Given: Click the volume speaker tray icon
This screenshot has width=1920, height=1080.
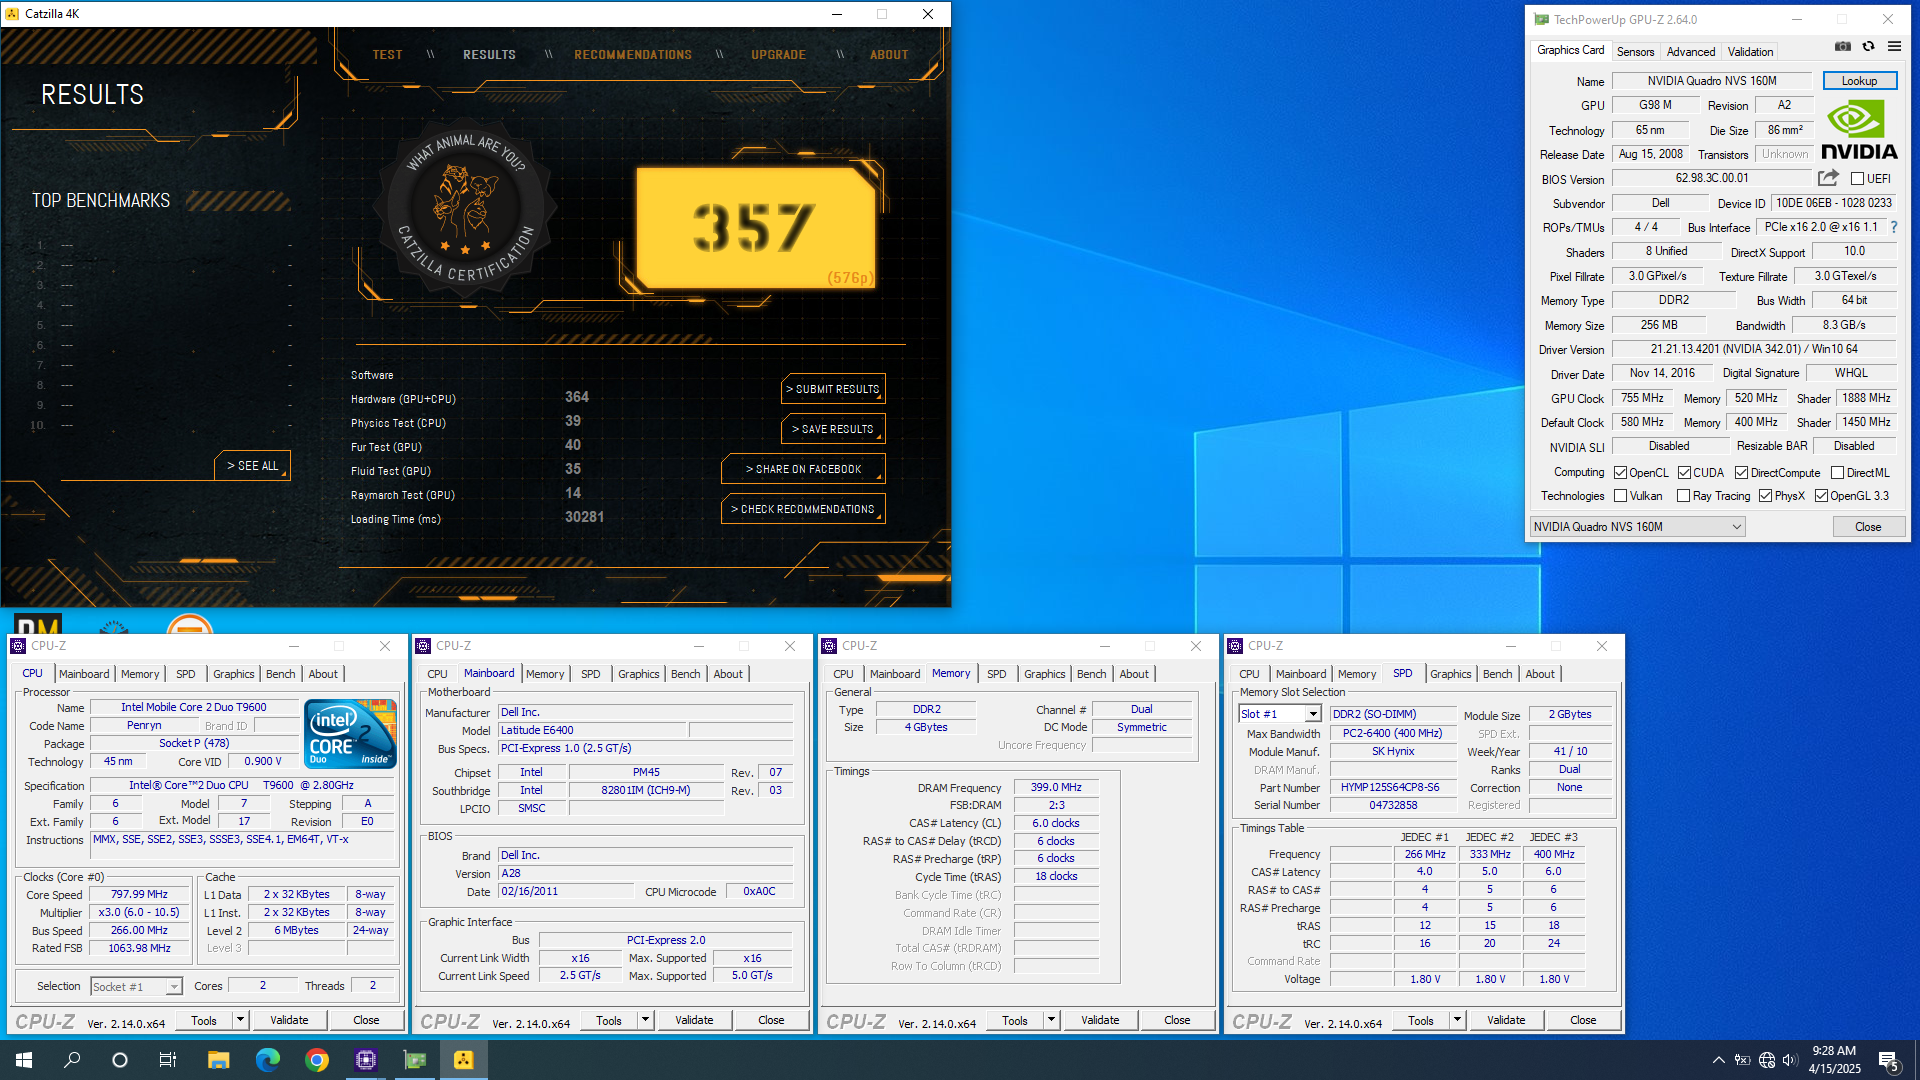Looking at the screenshot, I should pyautogui.click(x=1790, y=1060).
